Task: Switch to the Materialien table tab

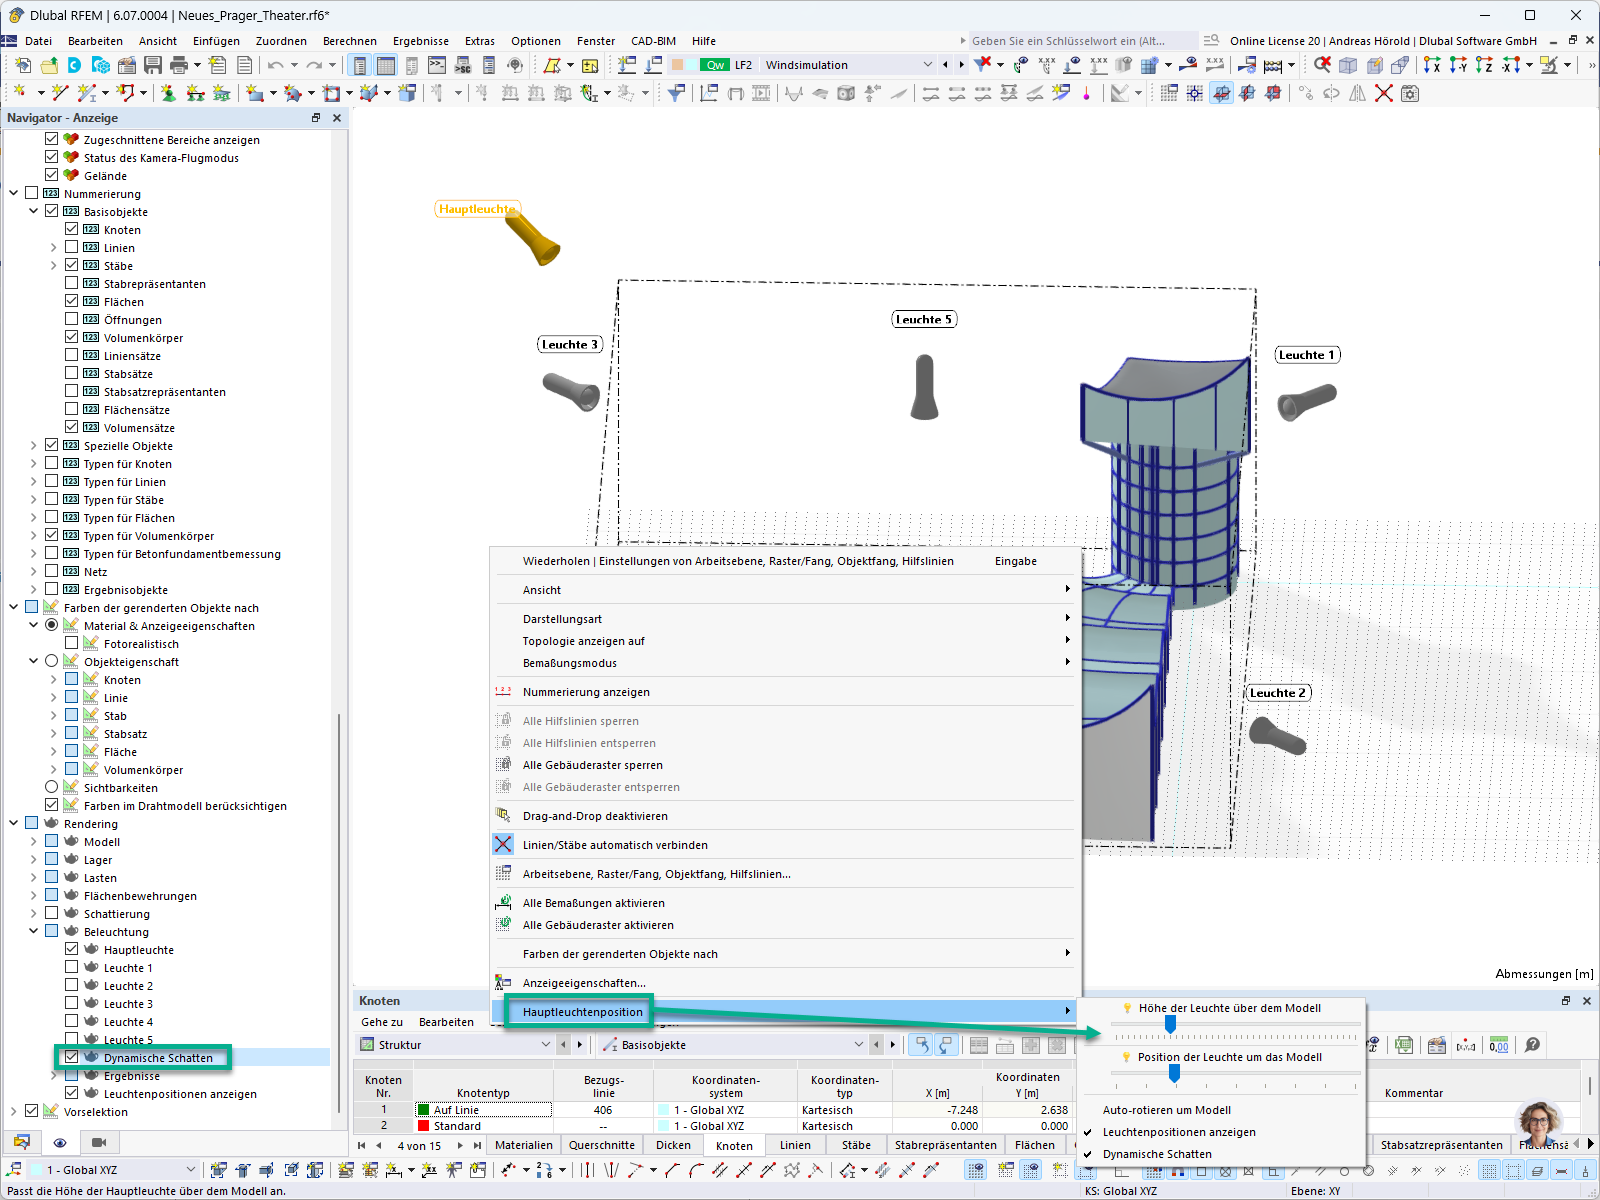Action: tap(523, 1145)
